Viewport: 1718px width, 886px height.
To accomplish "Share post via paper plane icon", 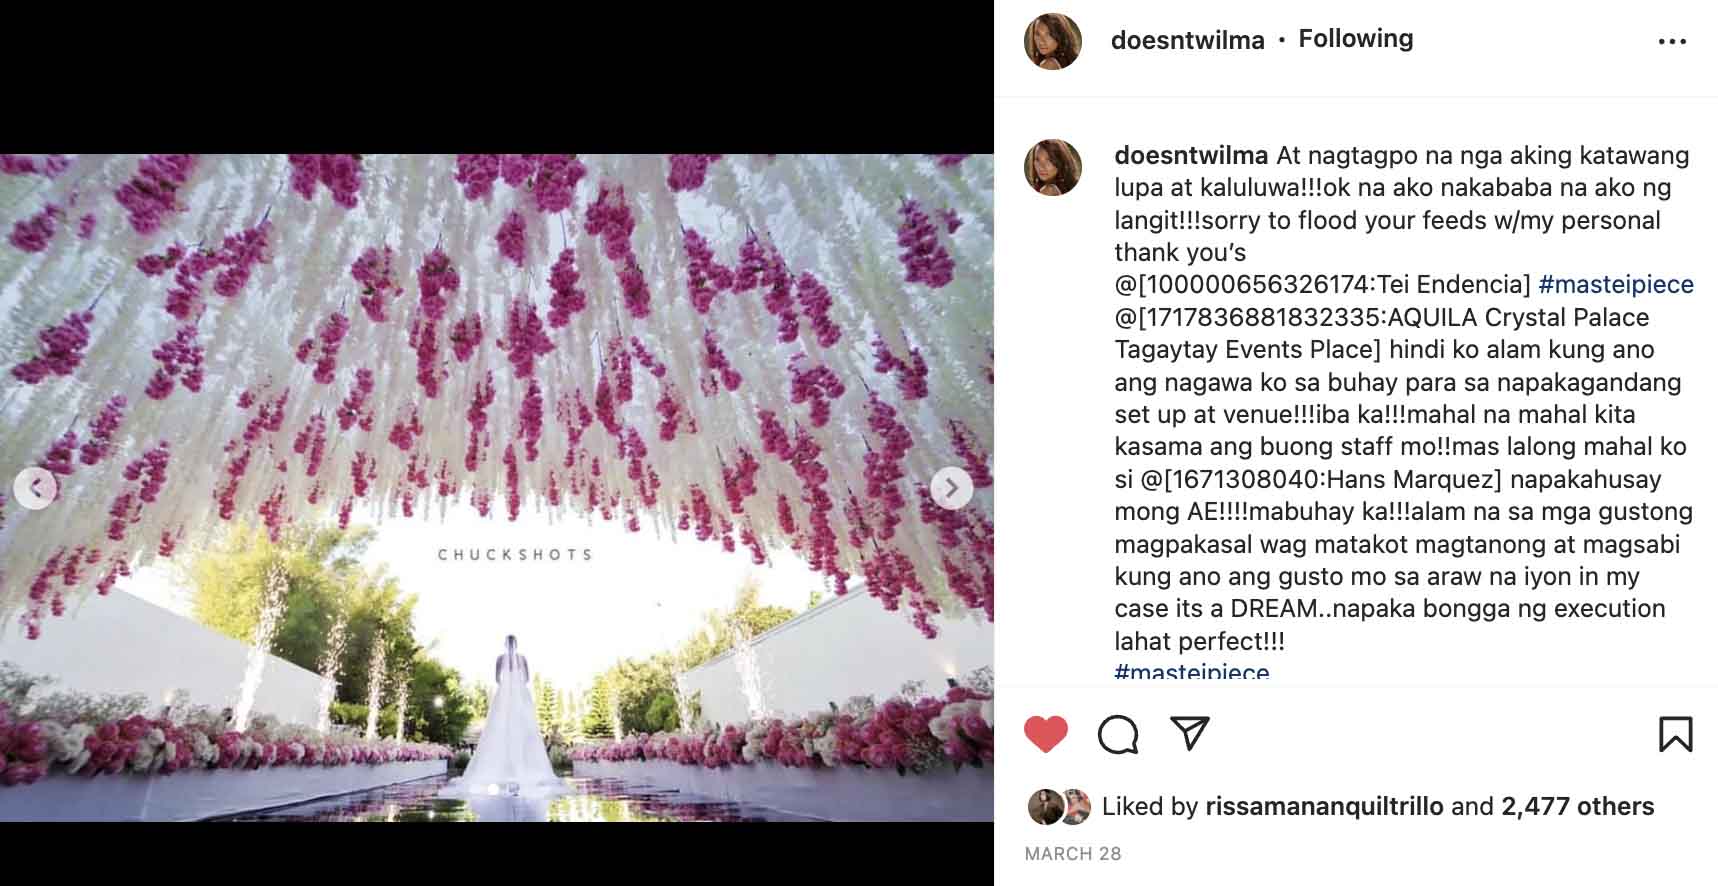I will pos(1190,734).
